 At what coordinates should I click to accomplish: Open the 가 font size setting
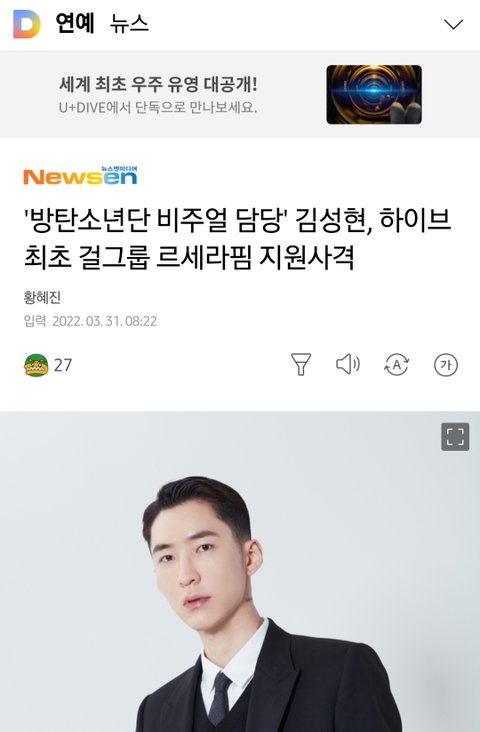(x=446, y=365)
